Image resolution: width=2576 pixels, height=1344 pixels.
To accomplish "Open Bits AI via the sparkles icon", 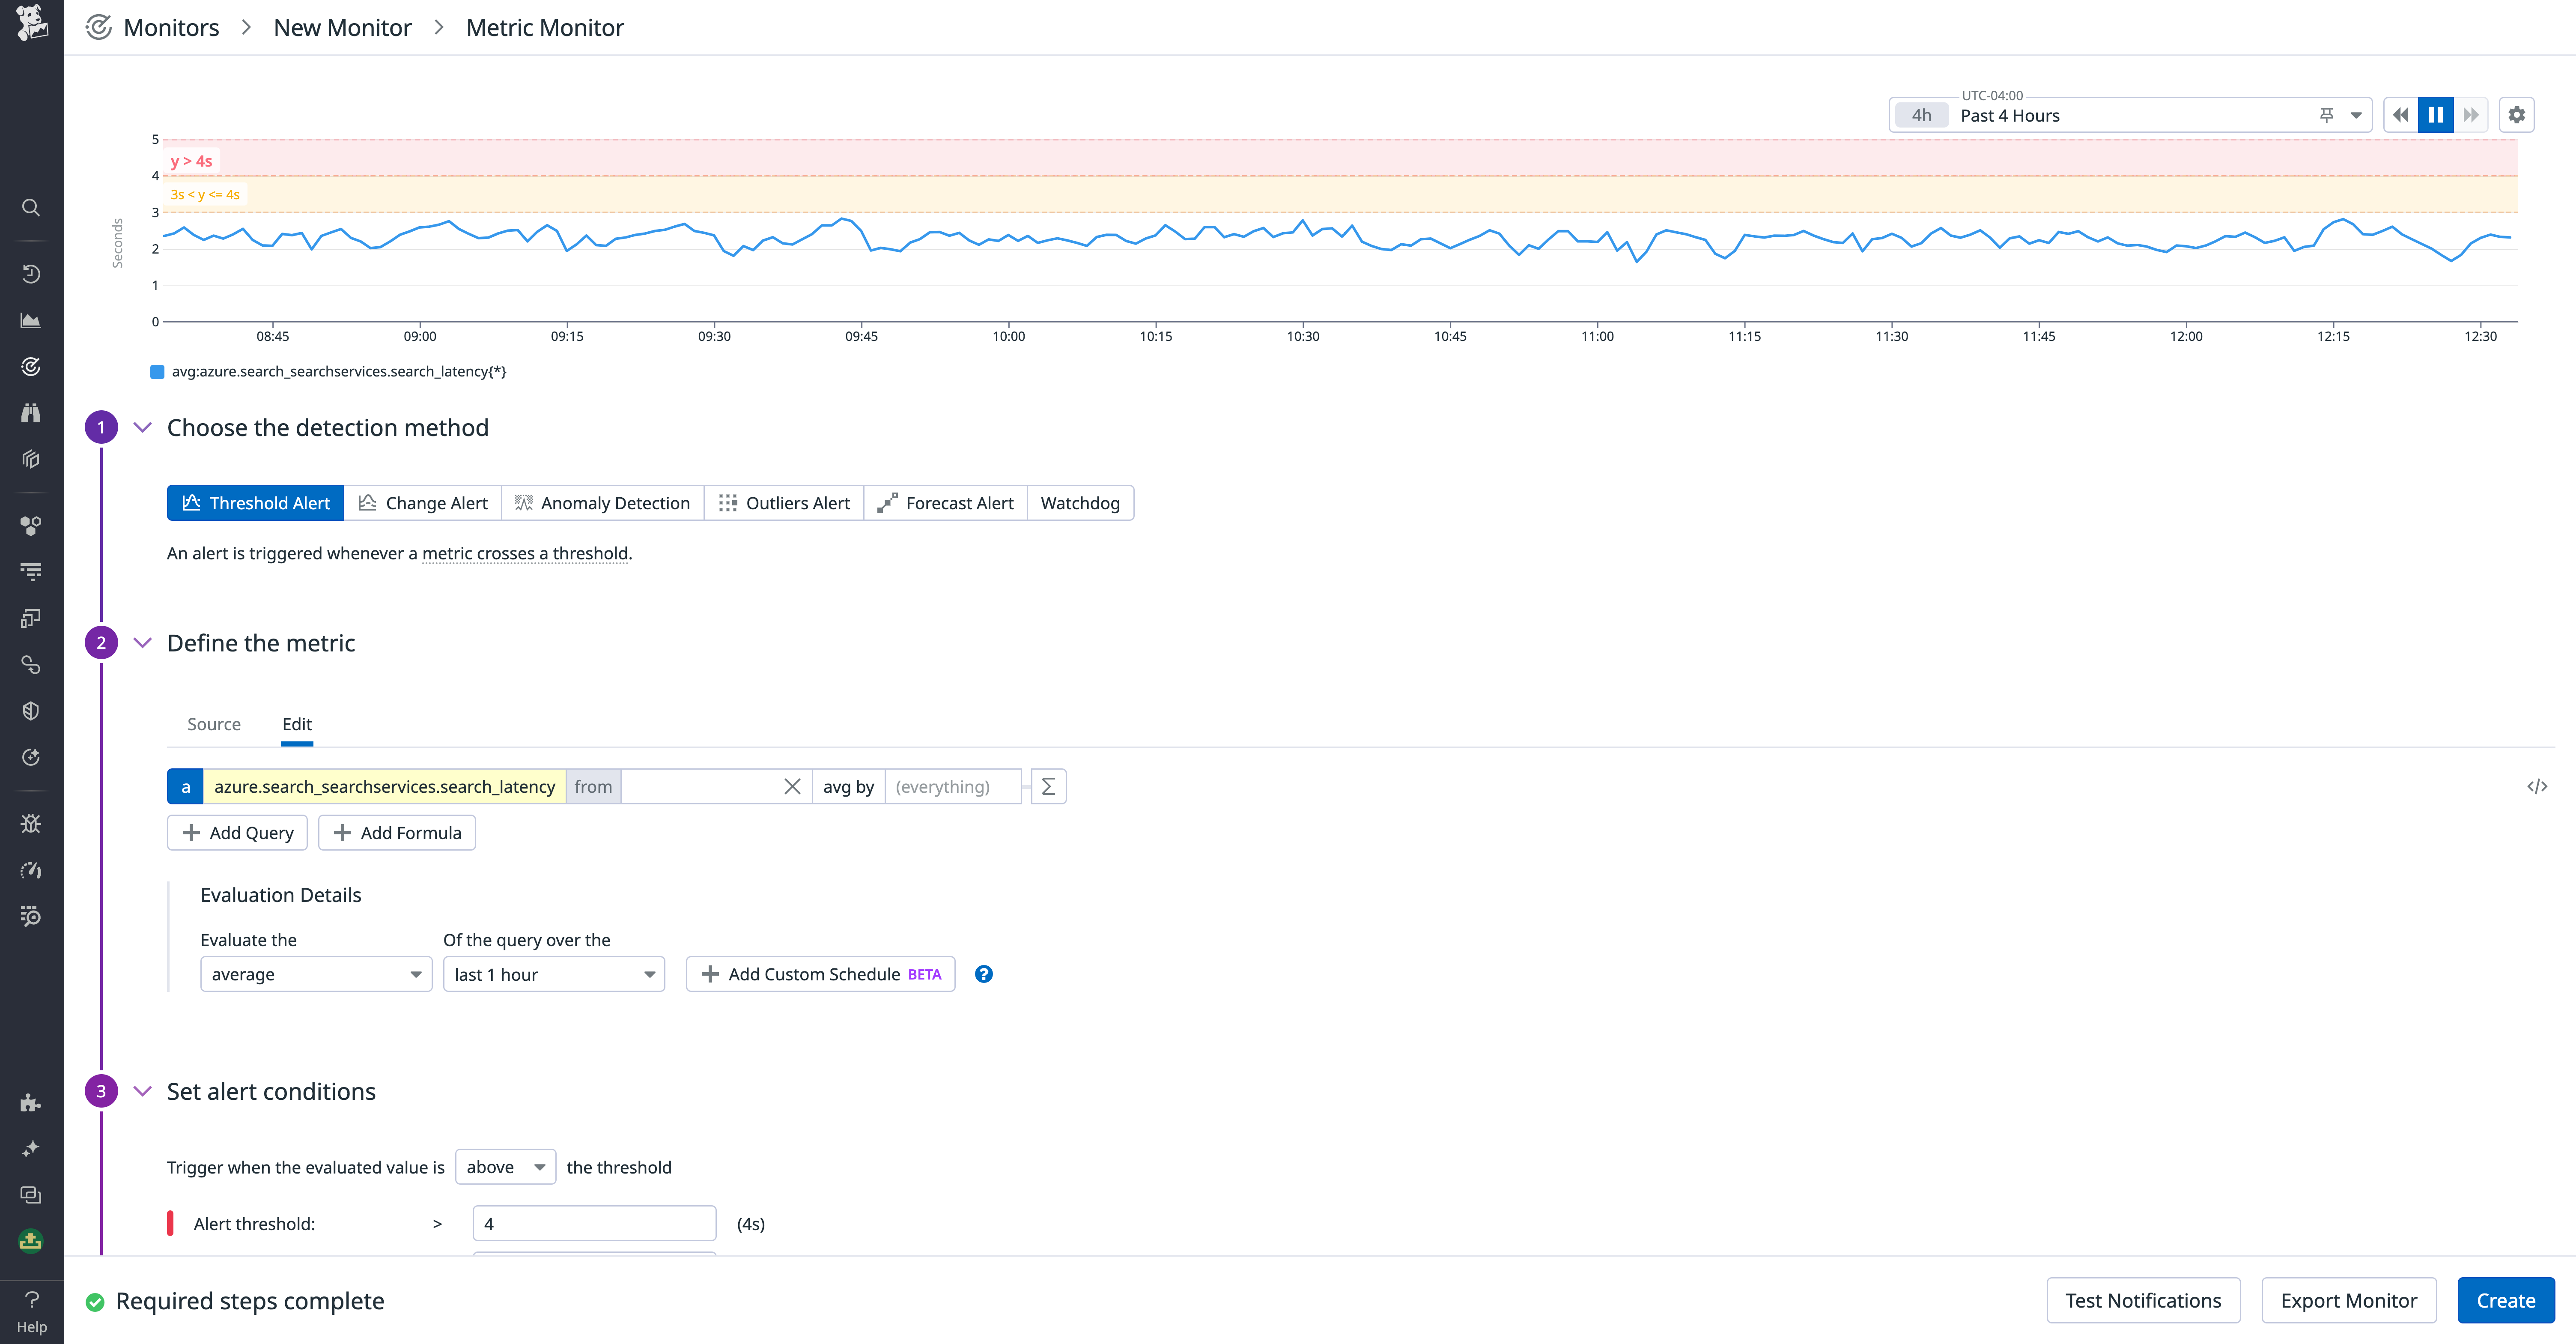I will tap(30, 1148).
